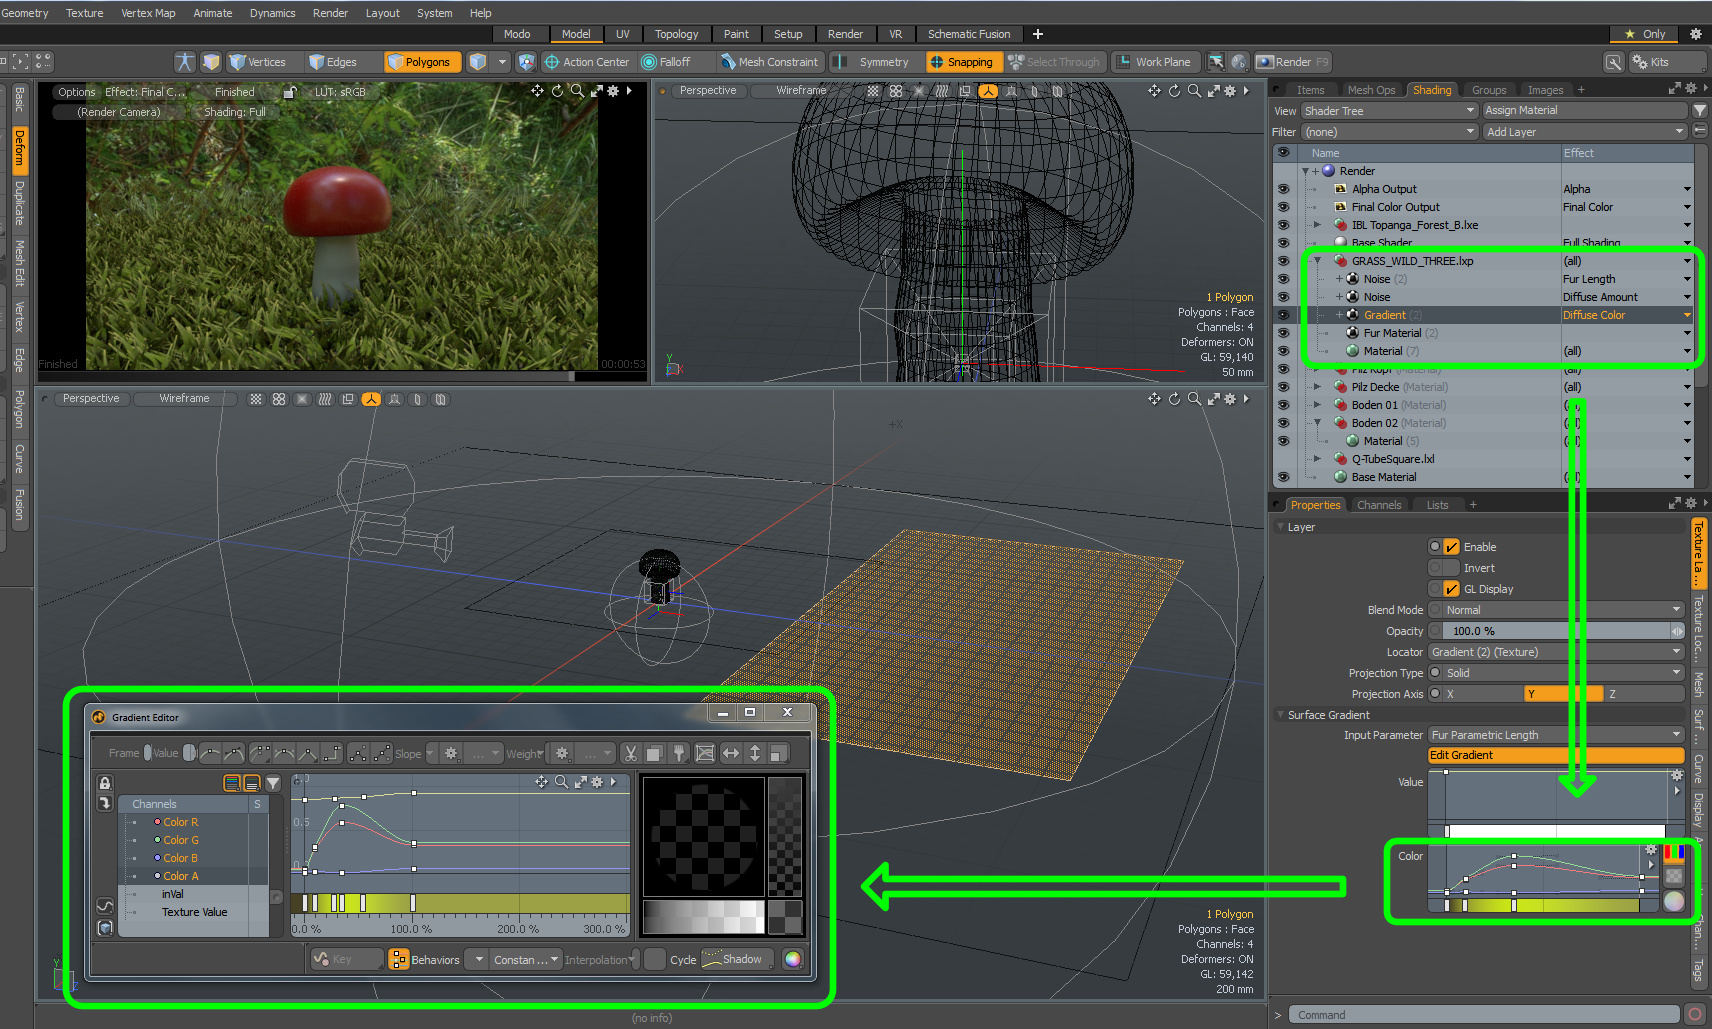Open the Kits gear icon

[1640, 62]
